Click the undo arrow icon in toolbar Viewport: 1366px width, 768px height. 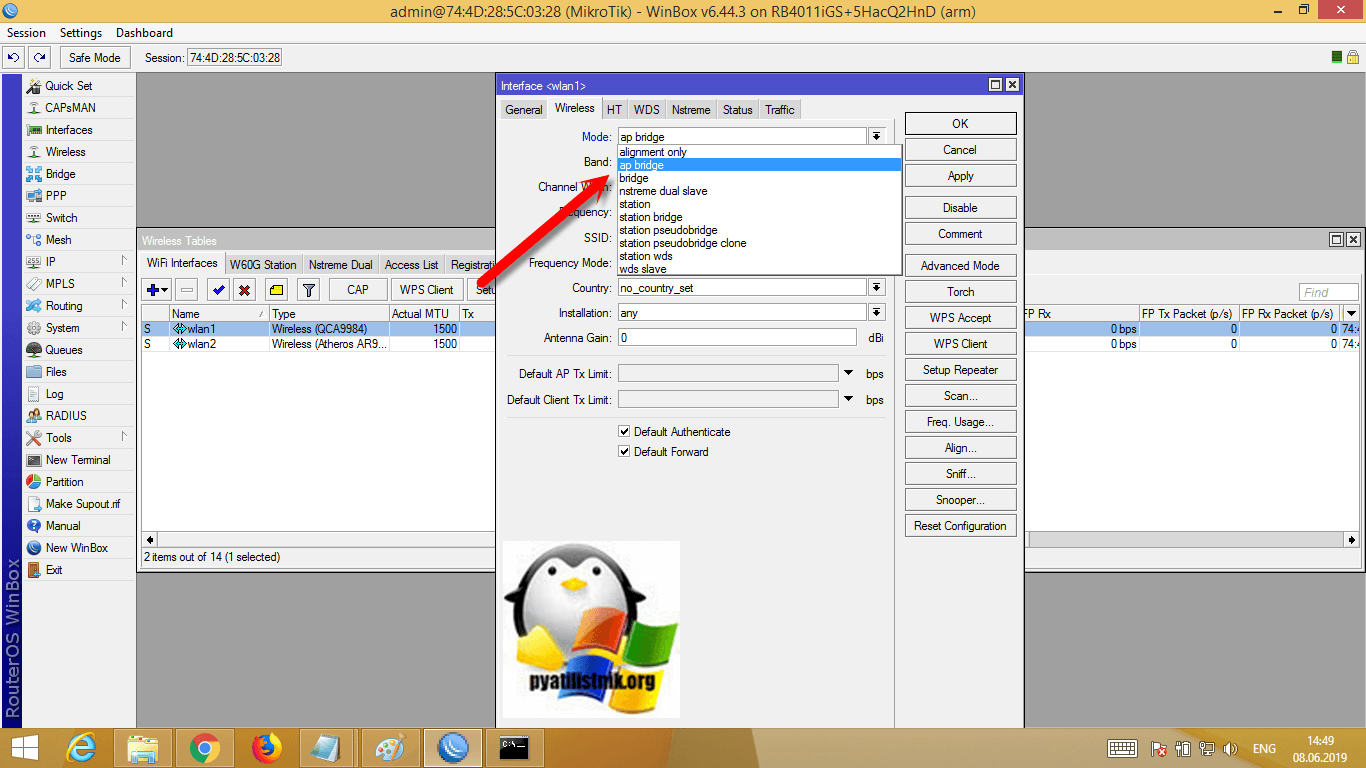pos(14,58)
